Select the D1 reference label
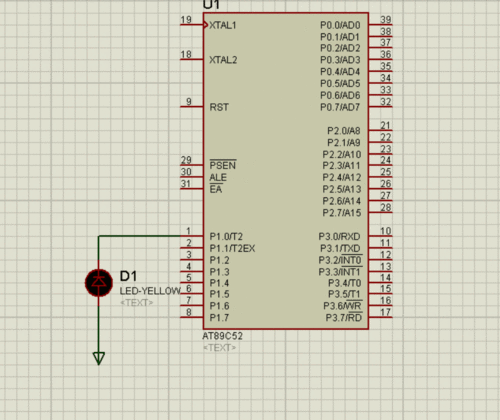The width and height of the screenshot is (500, 420). click(x=128, y=276)
